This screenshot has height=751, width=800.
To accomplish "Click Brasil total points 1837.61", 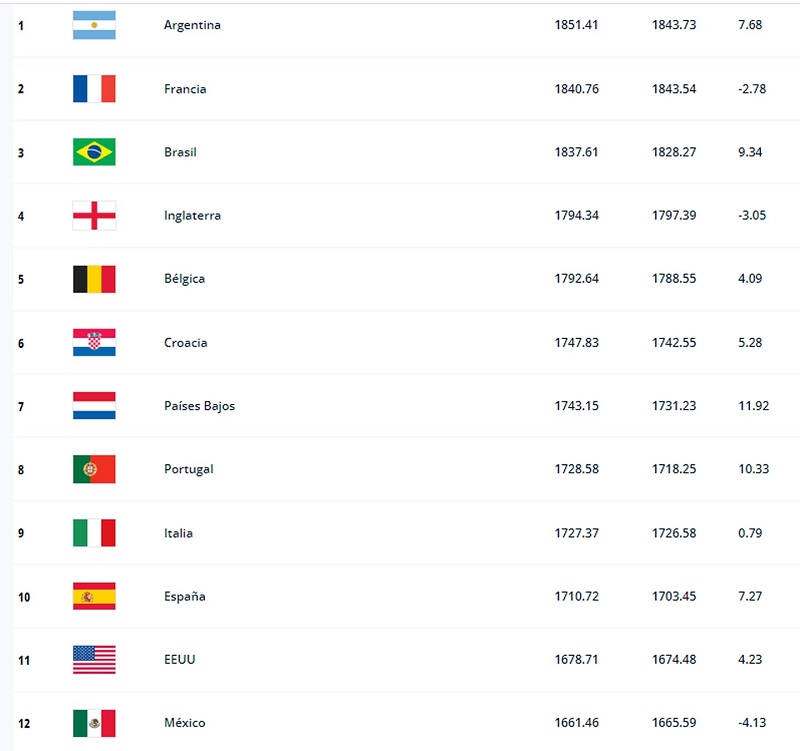I will [577, 152].
